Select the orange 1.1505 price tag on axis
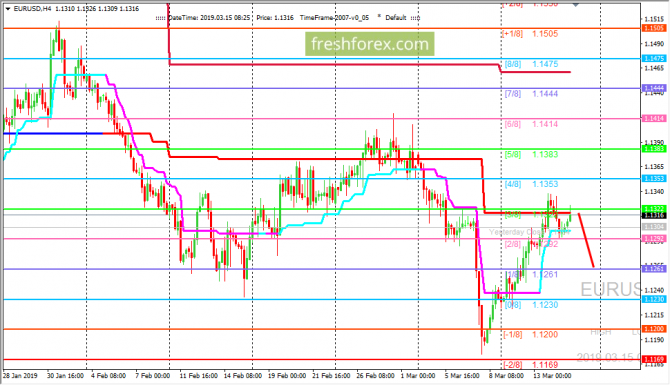 coord(654,28)
